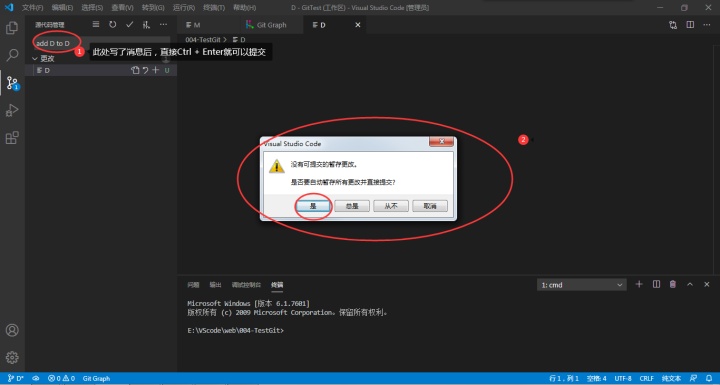Open the 选择(S) menu
Viewport: 720px width, 385px height.
[x=92, y=8]
